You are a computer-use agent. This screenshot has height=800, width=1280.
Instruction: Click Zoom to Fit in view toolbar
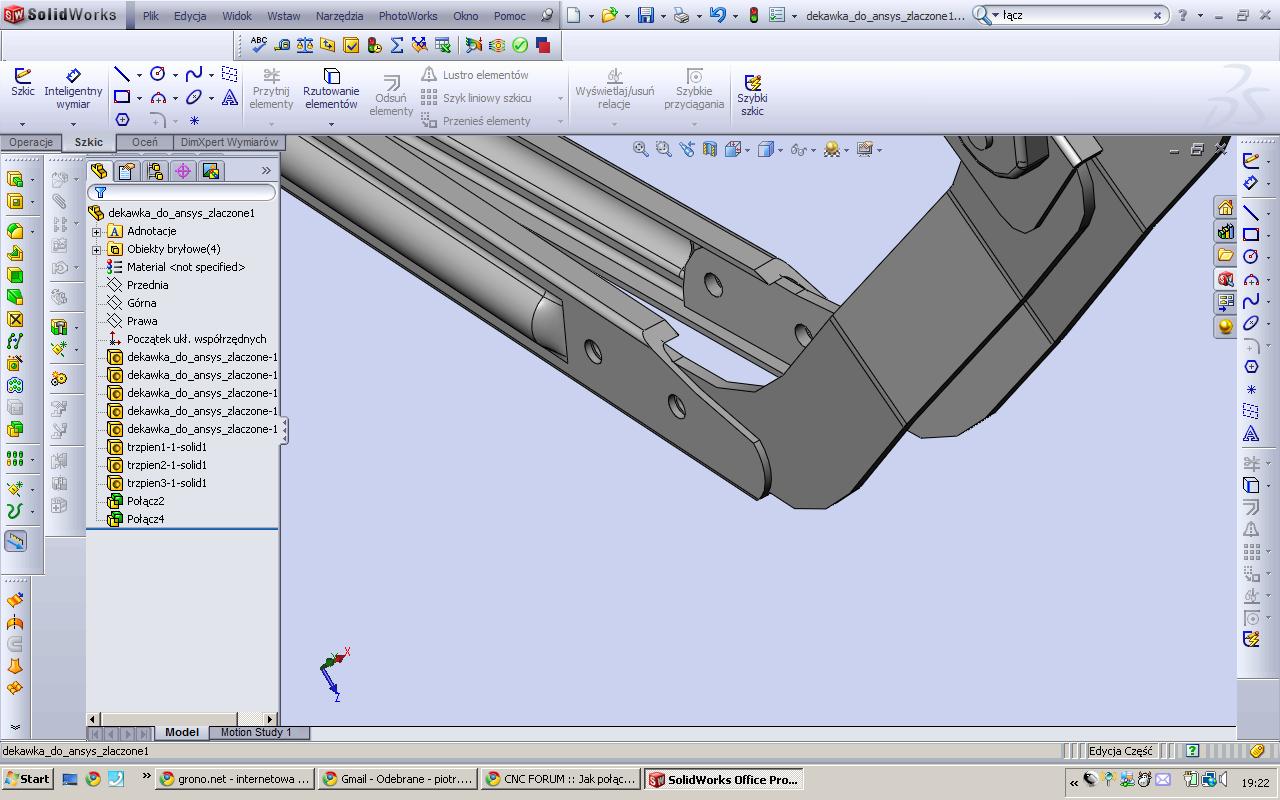[x=641, y=149]
